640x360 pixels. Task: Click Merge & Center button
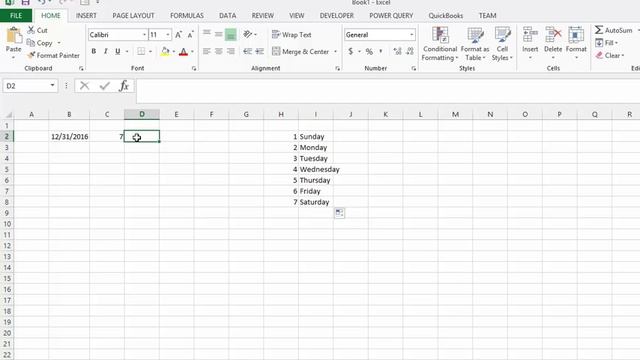pyautogui.click(x=300, y=51)
